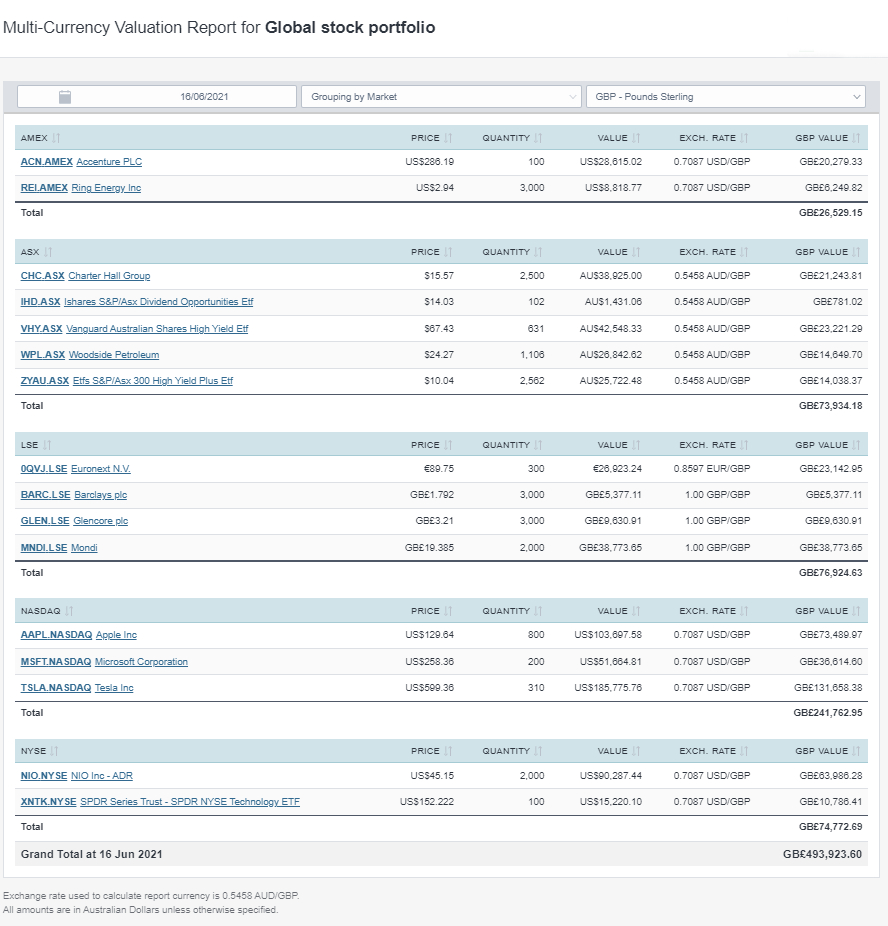
Task: Select grand total GB£493,923.60
Action: pos(822,855)
